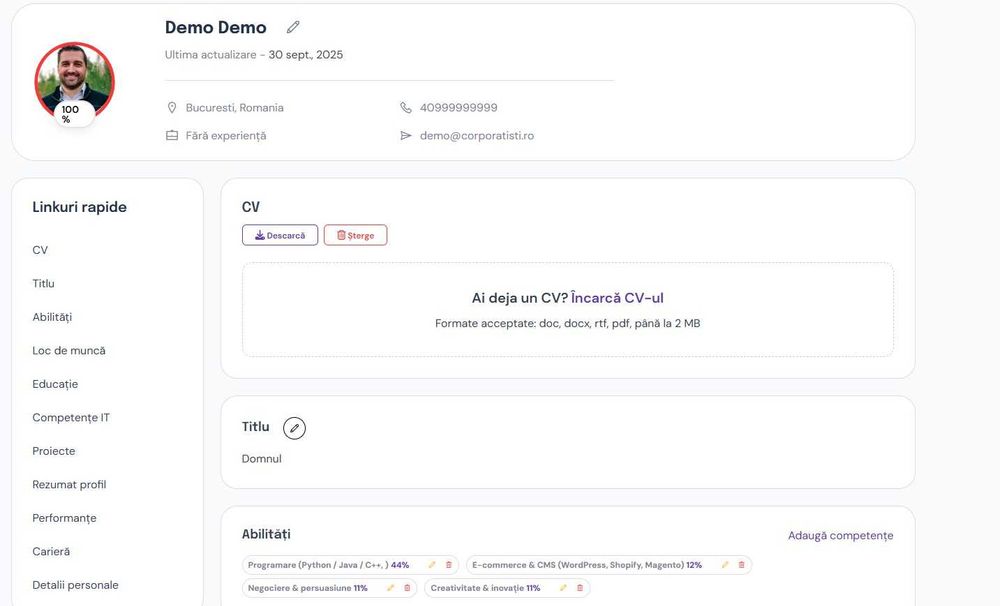Delete the Negociere & persuasiune skill
Screen dimensions: 1000x606
point(407,588)
